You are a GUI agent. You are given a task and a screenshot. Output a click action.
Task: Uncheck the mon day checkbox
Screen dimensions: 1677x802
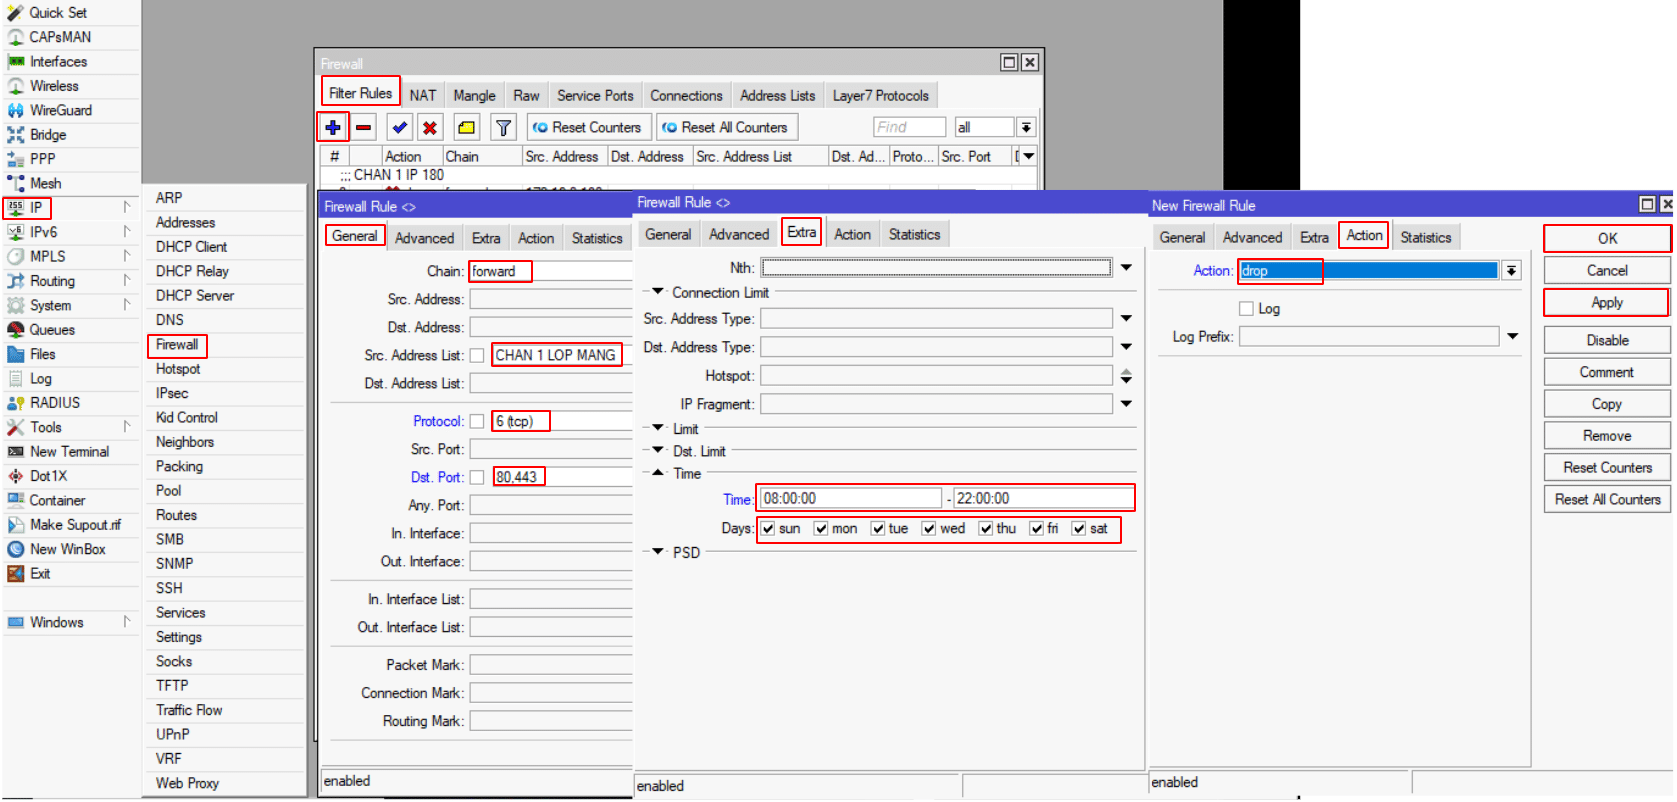(x=821, y=528)
